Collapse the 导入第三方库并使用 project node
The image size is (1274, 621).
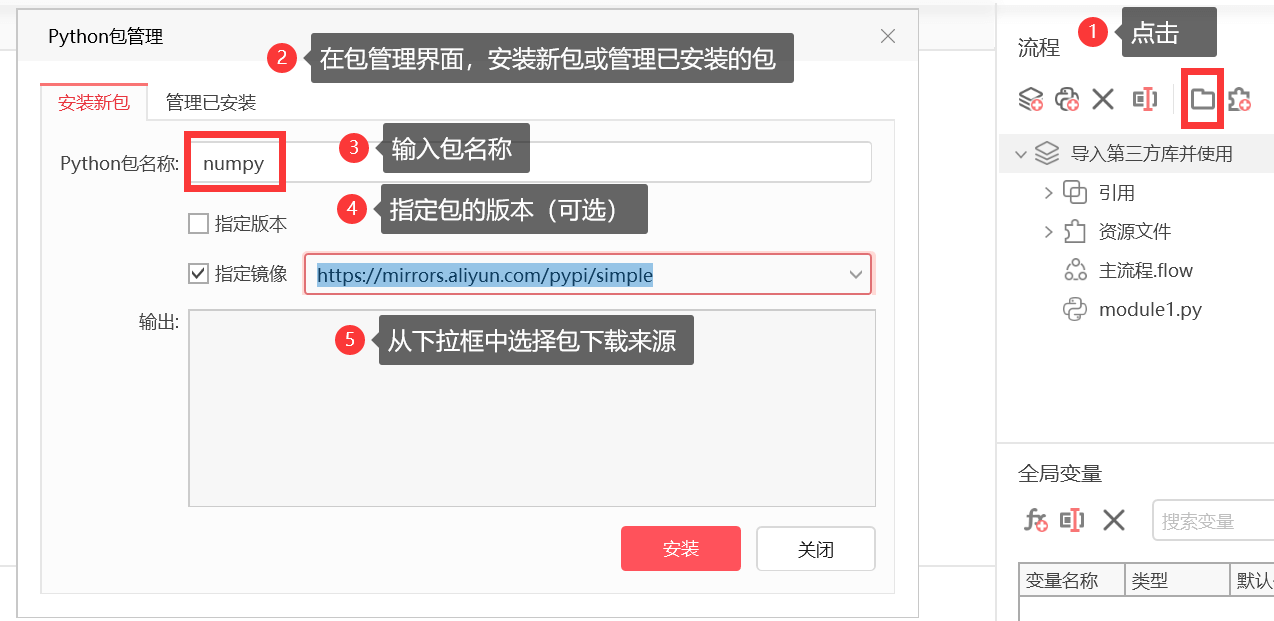pyautogui.click(x=1021, y=154)
